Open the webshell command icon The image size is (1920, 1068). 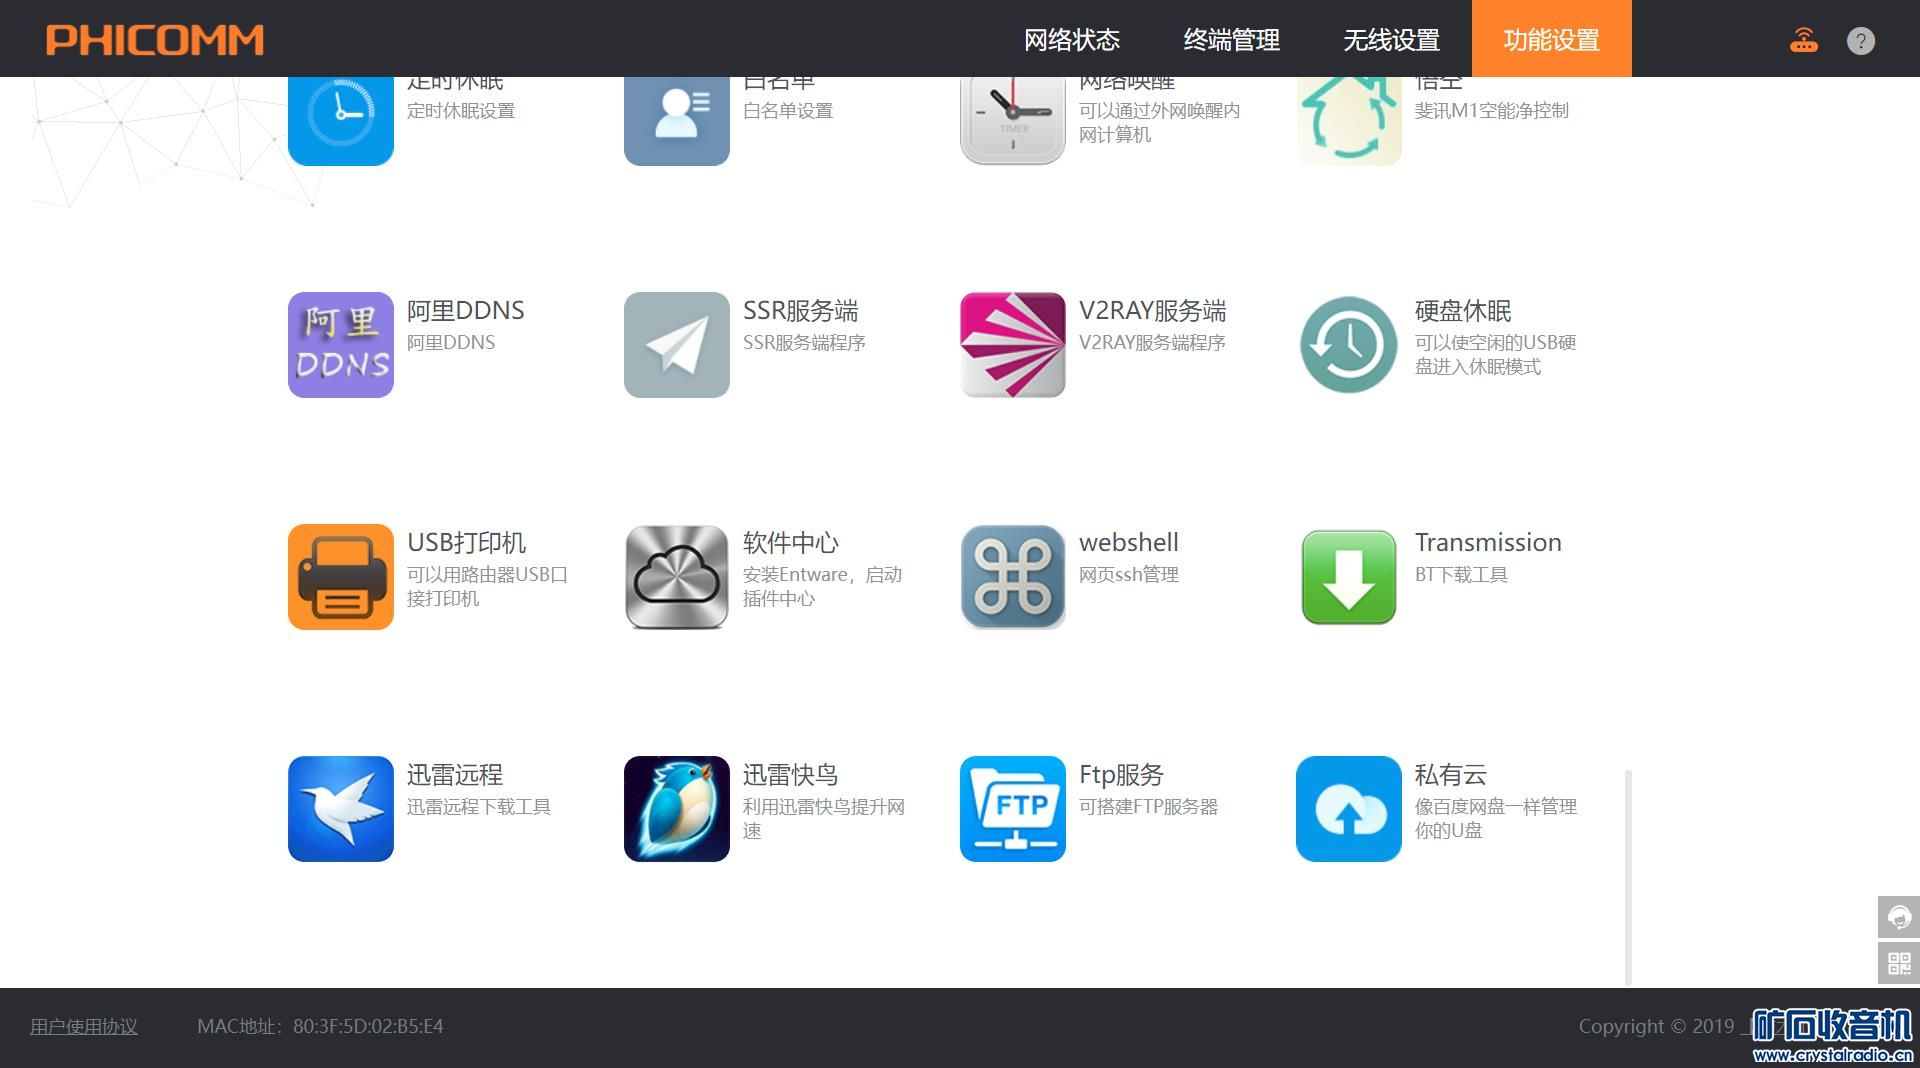1013,577
